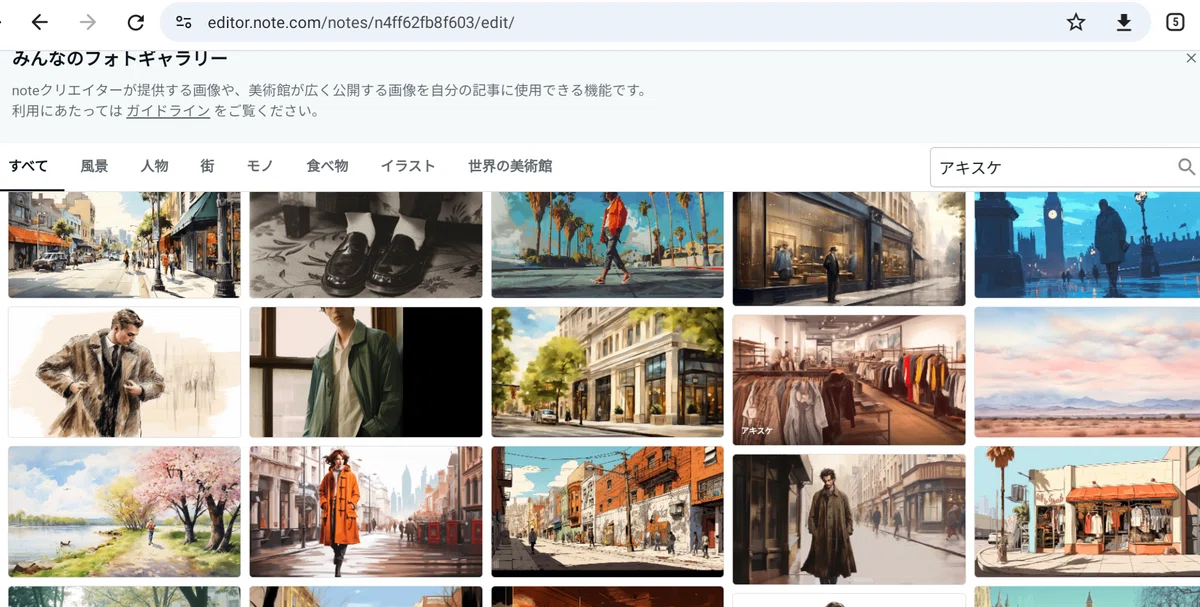Switch to the 人物 tab
Screen dimensions: 1200x607
click(154, 166)
